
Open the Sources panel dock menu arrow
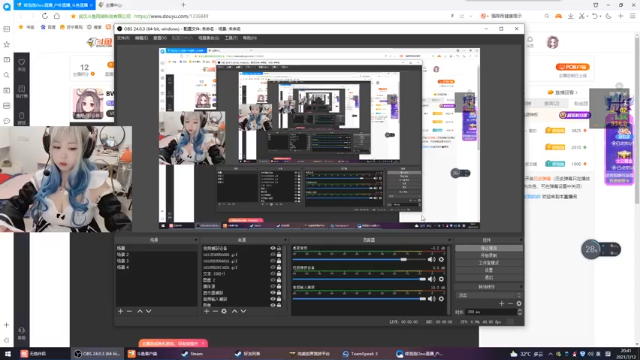coord(285,240)
